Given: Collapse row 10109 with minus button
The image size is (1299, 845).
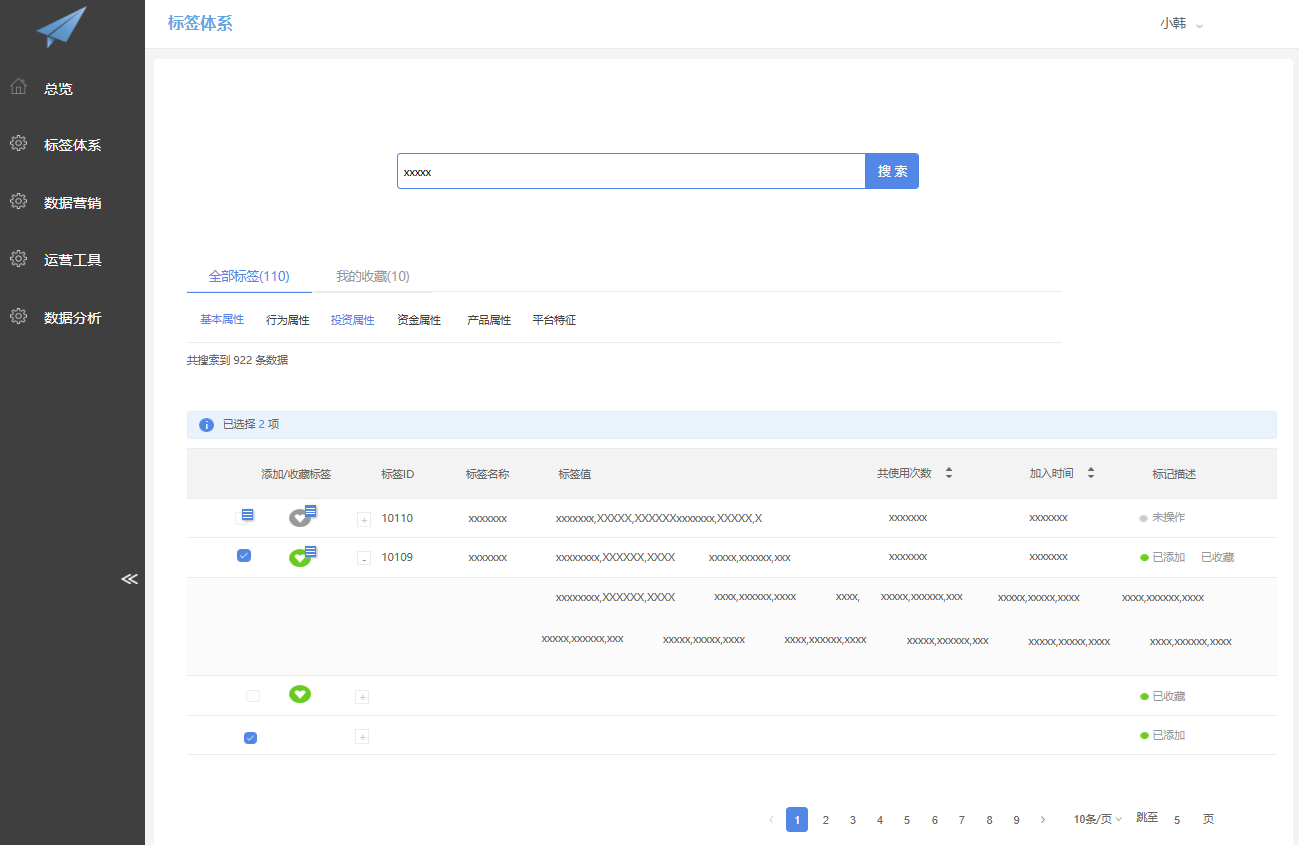Looking at the screenshot, I should pyautogui.click(x=363, y=558).
